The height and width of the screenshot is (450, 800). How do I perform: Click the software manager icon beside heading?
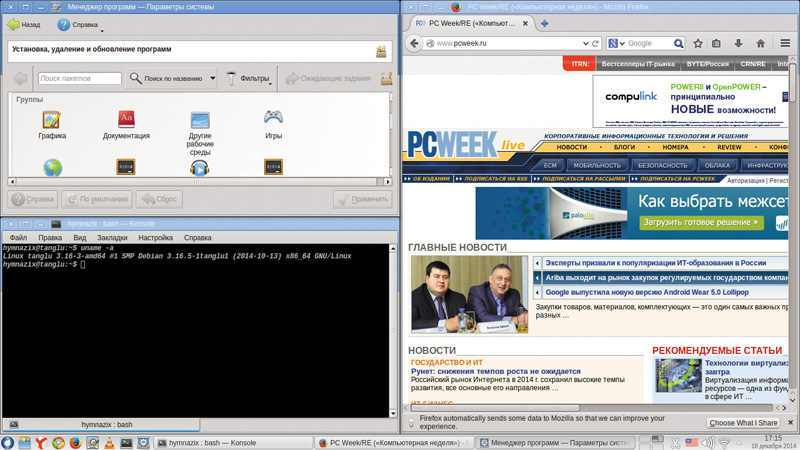tap(381, 51)
